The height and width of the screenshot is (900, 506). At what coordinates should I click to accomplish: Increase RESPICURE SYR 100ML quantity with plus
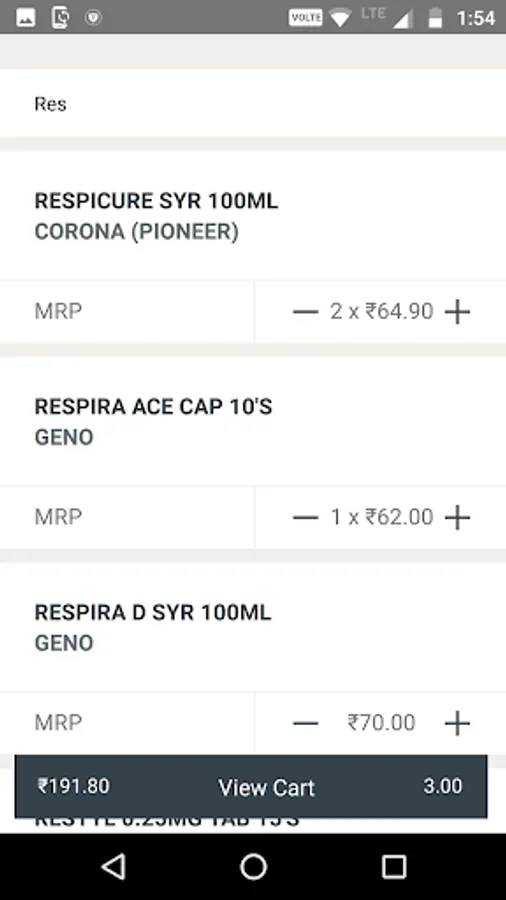click(457, 312)
